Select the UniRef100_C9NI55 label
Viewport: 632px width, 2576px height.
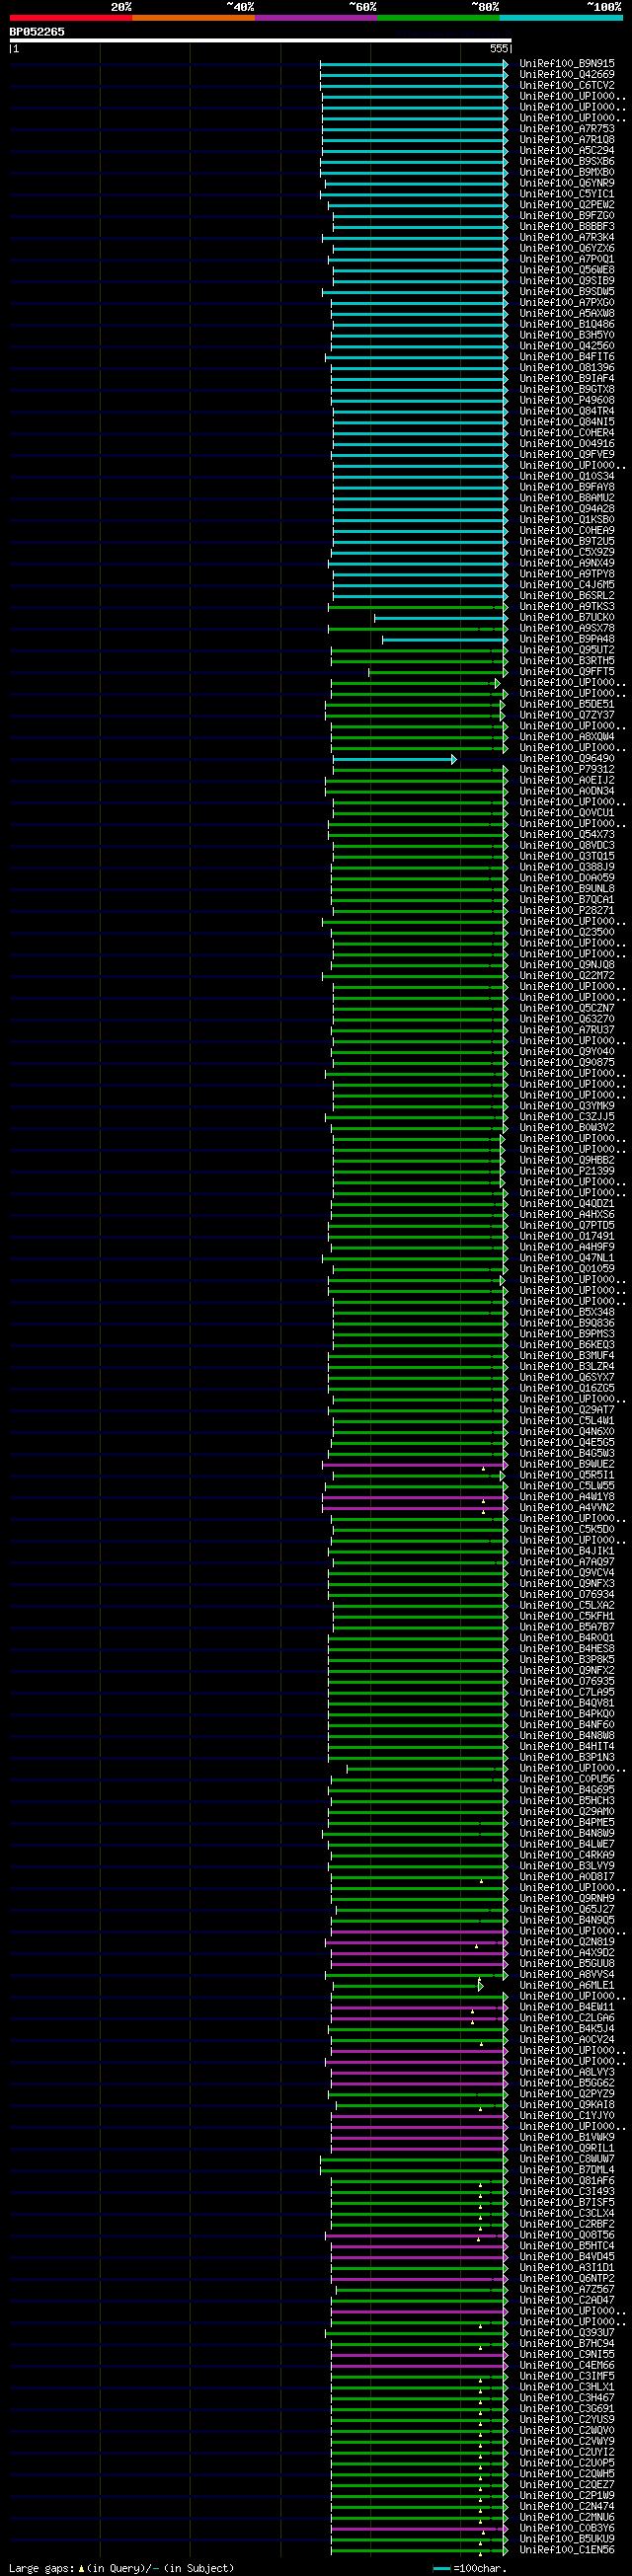[x=567, y=2354]
